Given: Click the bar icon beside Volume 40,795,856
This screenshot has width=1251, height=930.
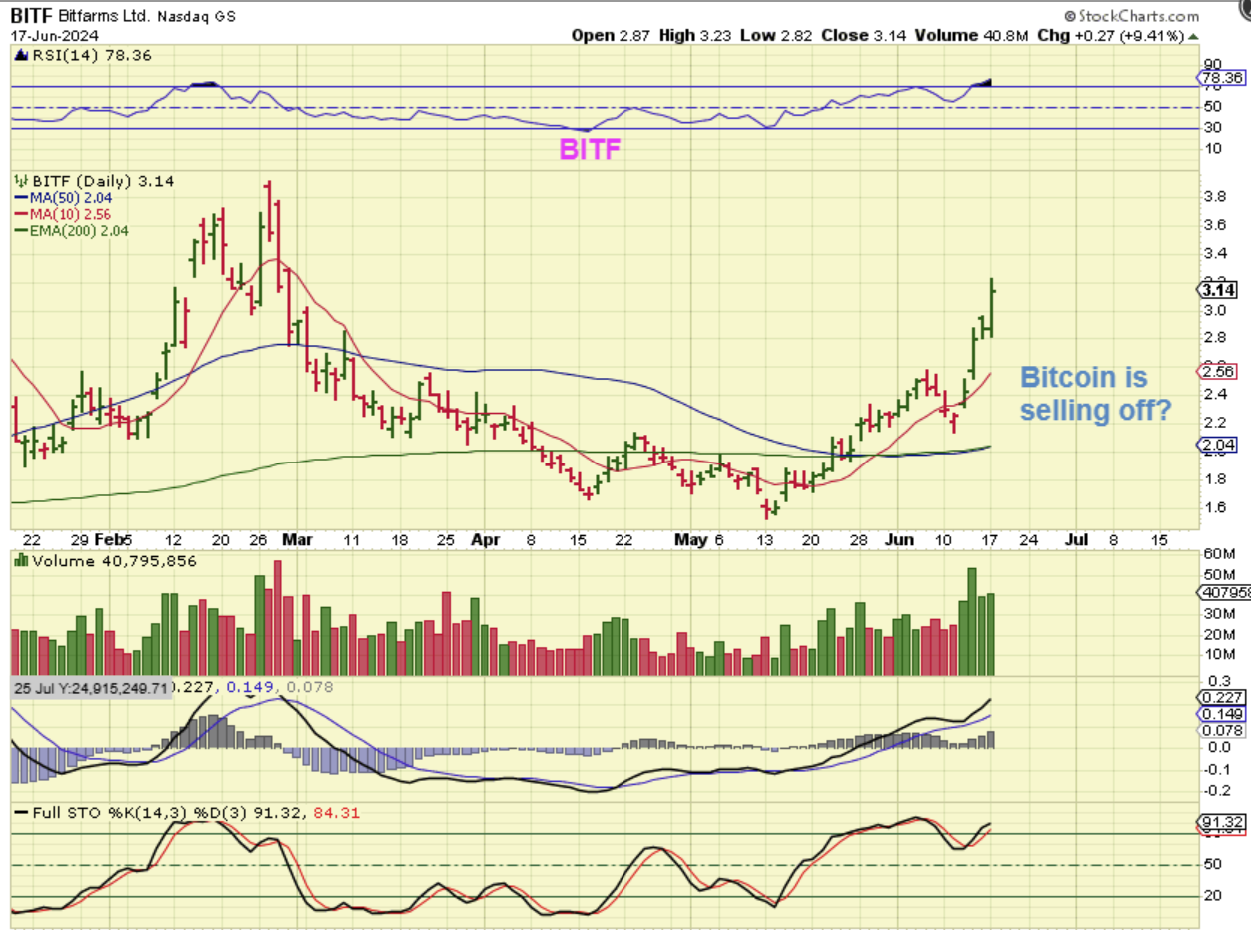Looking at the screenshot, I should pos(19,561).
